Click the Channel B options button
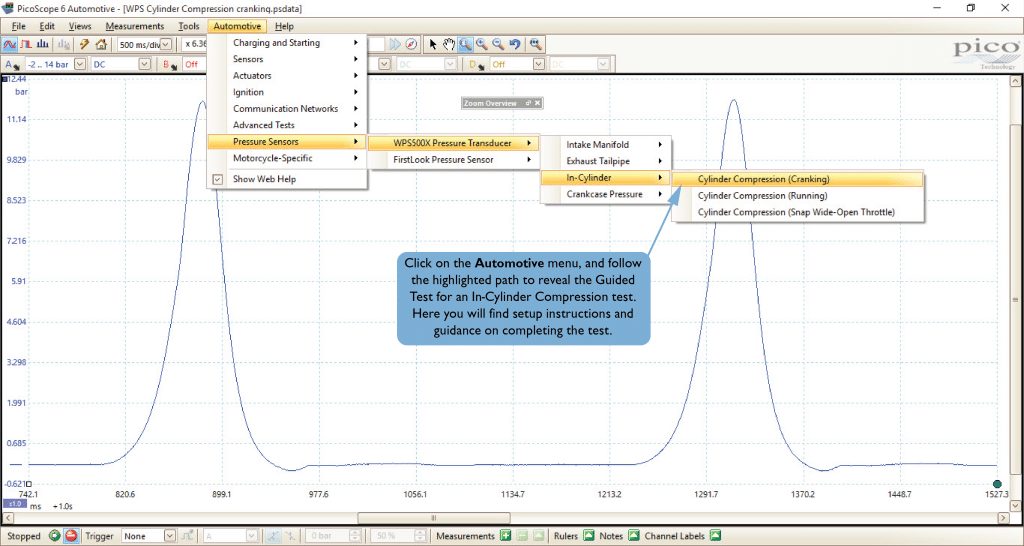 click(170, 64)
